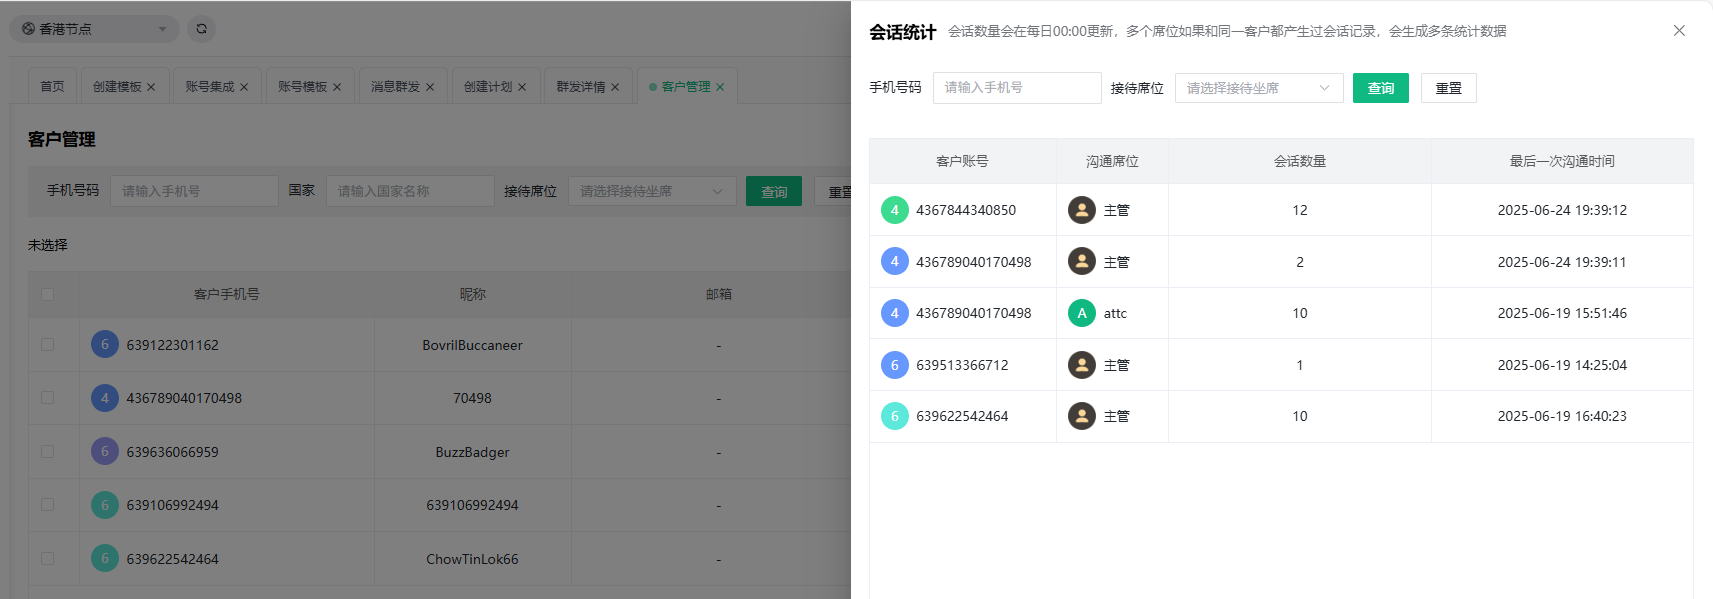Open 接待席位 dropdown on 客户管理 page
1713x599 pixels.
652,191
